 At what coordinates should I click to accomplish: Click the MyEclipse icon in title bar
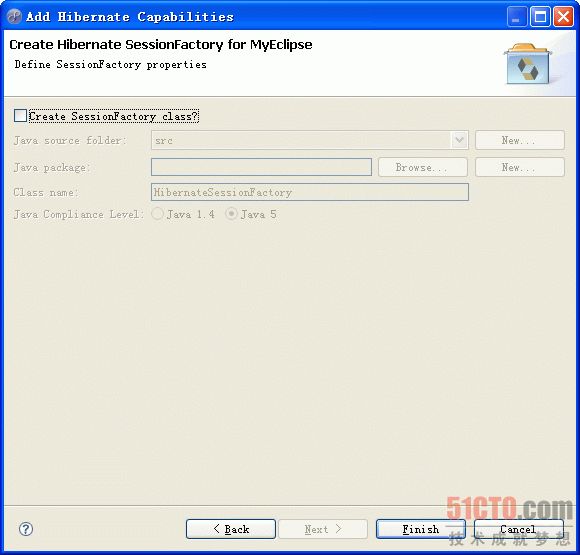[15, 17]
